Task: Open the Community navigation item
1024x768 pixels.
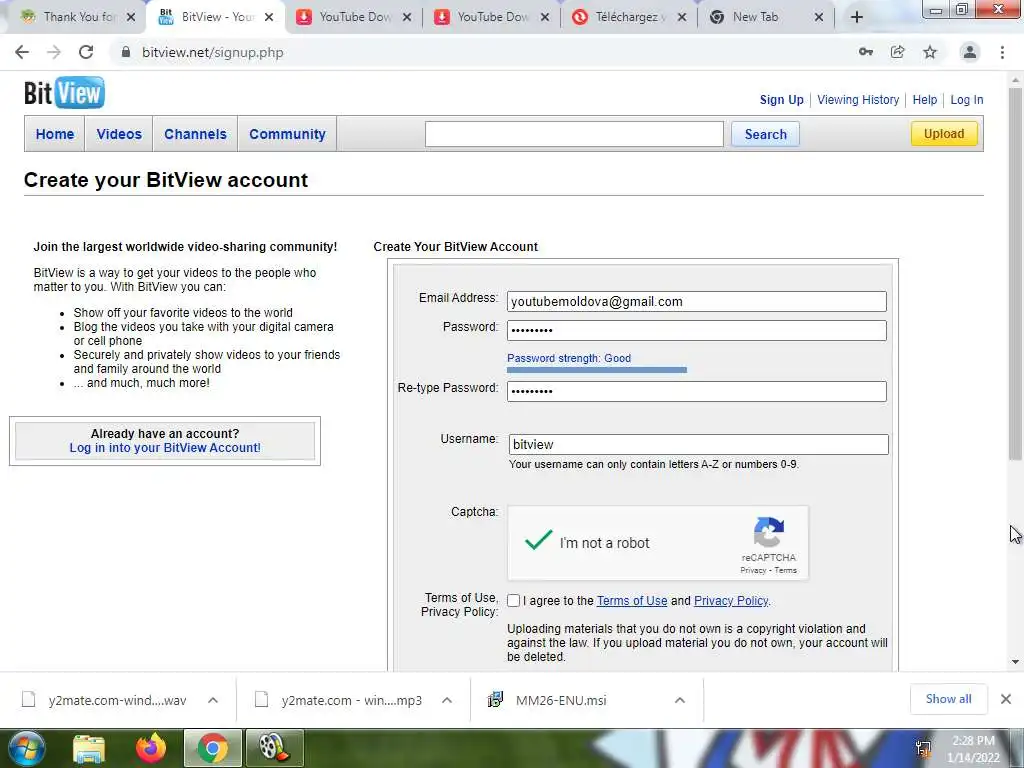Action: click(287, 134)
